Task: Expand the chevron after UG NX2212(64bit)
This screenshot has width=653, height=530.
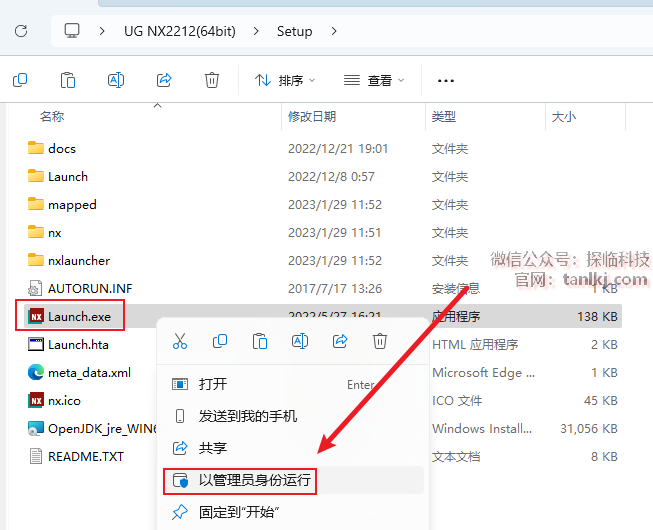Action: coord(257,31)
